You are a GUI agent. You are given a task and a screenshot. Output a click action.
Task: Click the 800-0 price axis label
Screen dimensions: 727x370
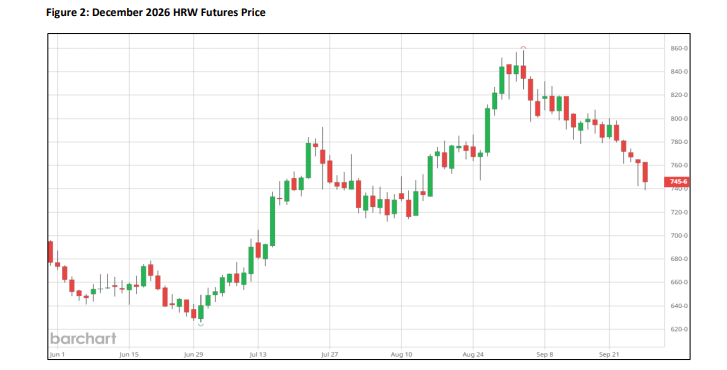coord(679,119)
